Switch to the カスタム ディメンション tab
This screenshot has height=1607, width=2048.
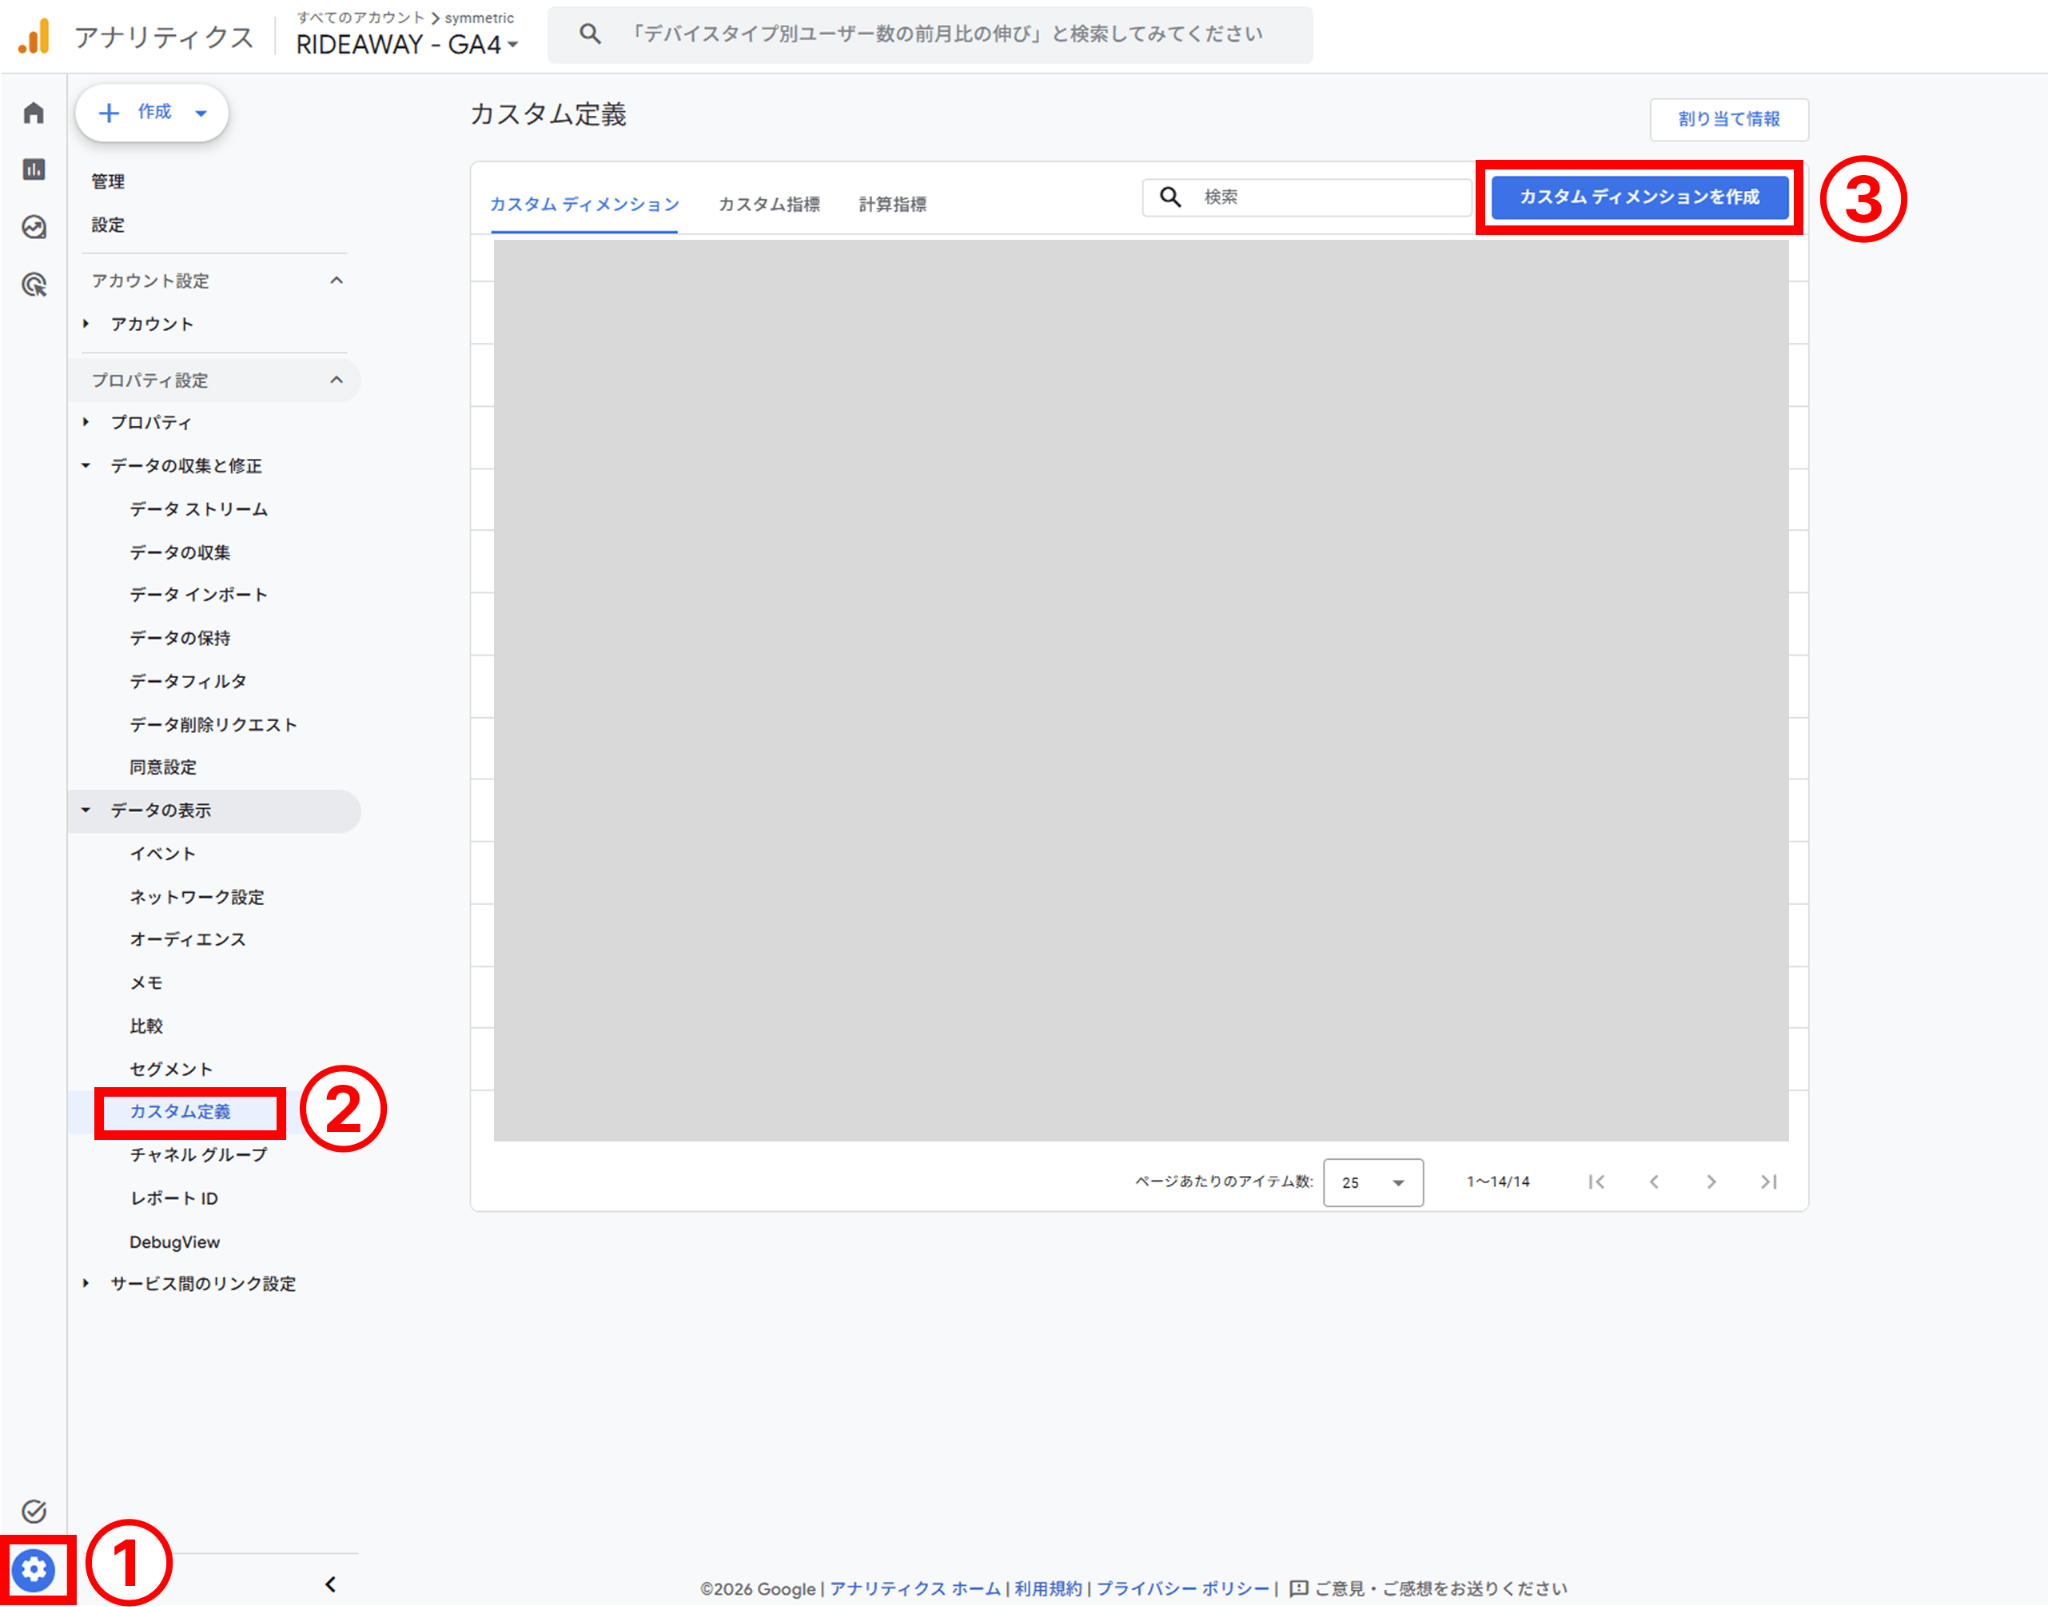coord(584,204)
